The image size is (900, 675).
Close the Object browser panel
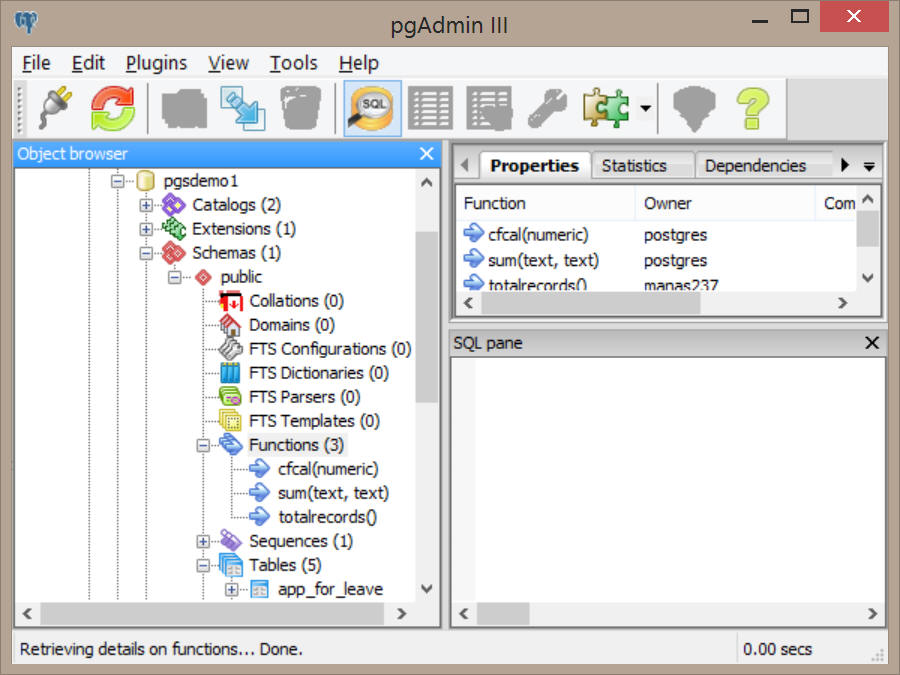(426, 154)
